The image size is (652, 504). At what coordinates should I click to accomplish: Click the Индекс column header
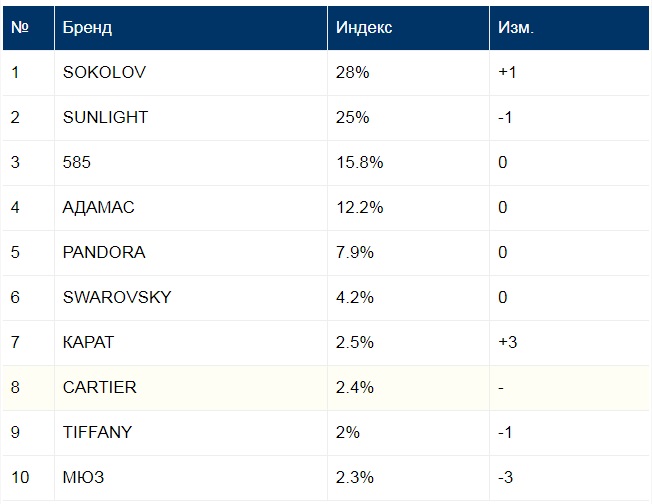[x=364, y=27]
